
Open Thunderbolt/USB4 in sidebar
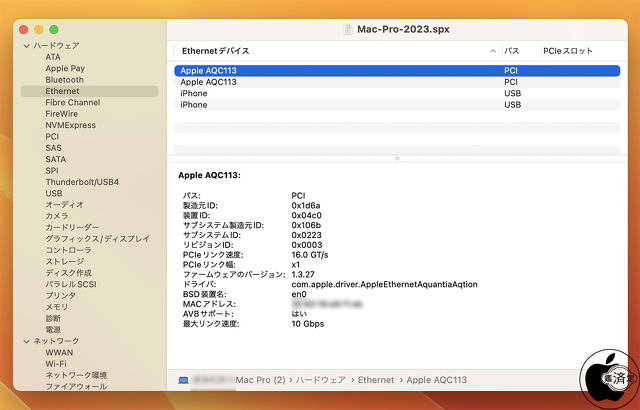pos(82,182)
